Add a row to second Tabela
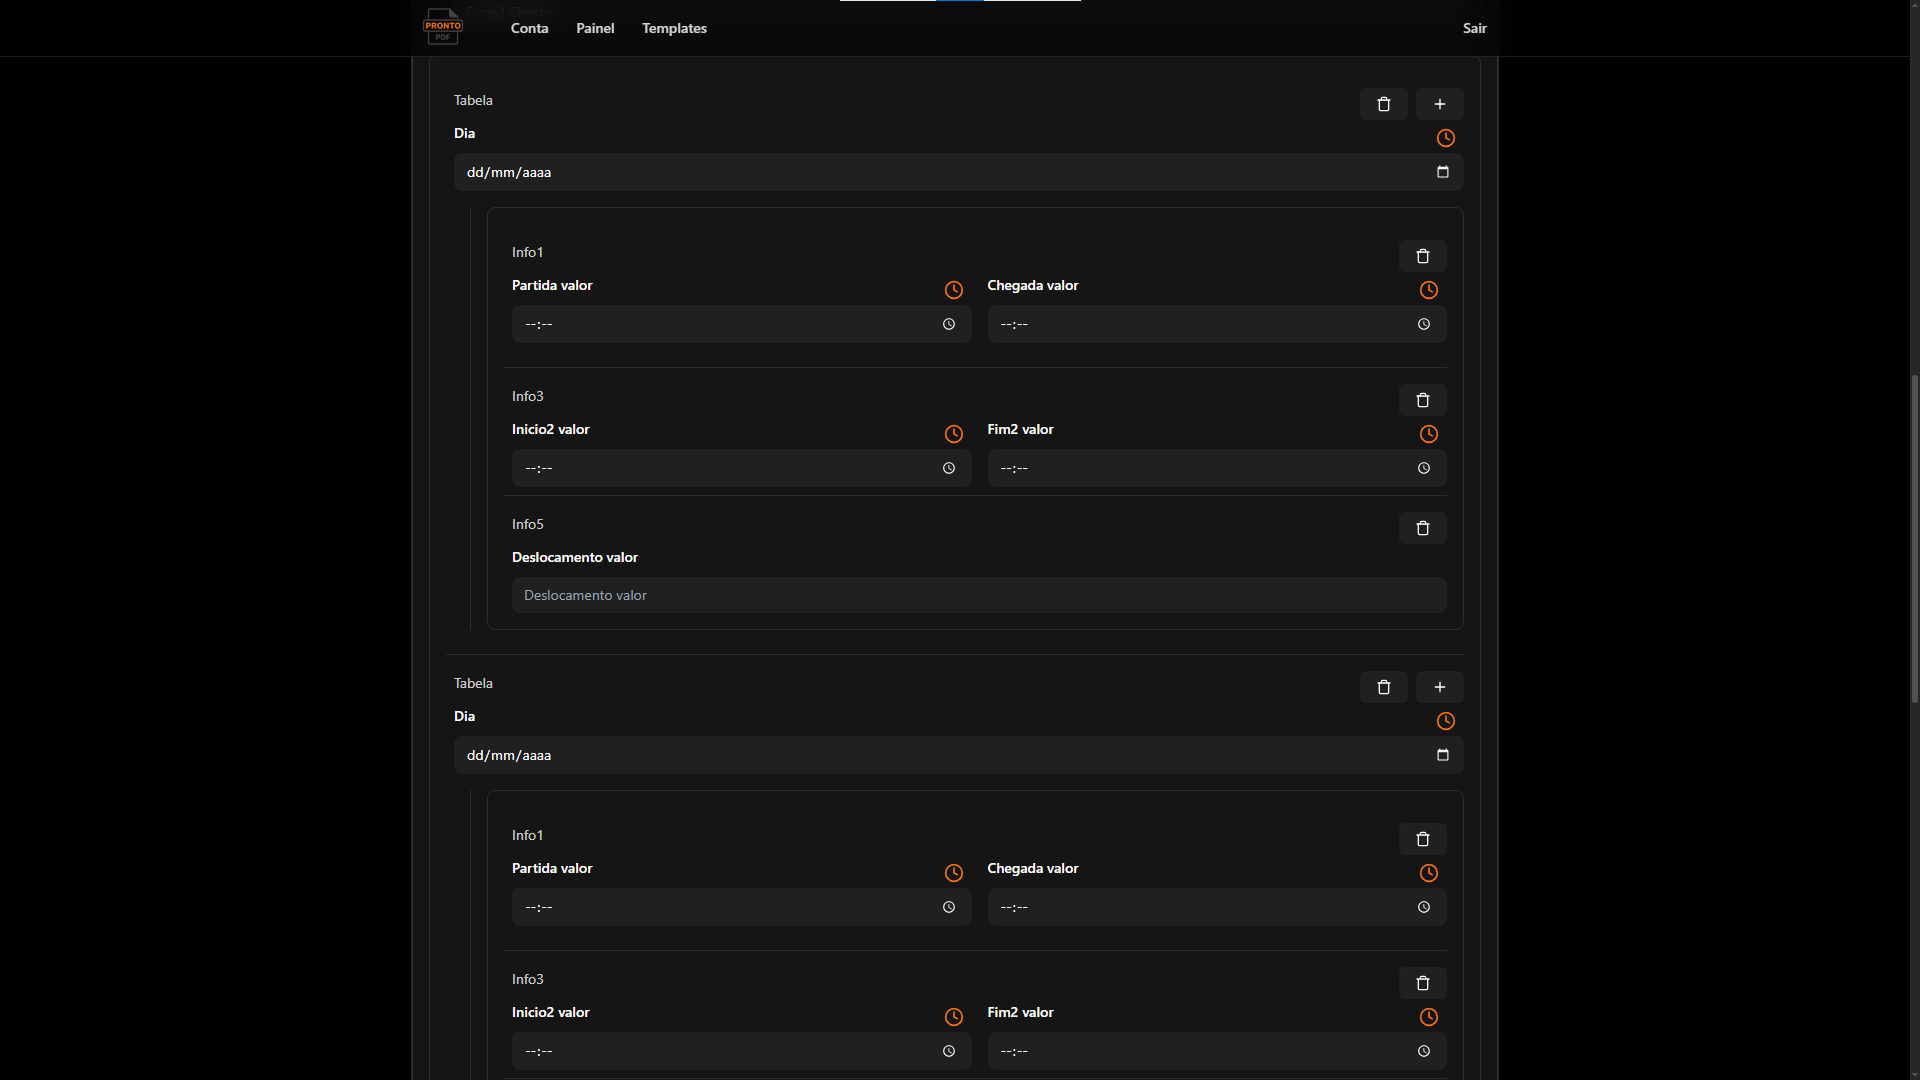Viewport: 1920px width, 1080px height. point(1440,687)
